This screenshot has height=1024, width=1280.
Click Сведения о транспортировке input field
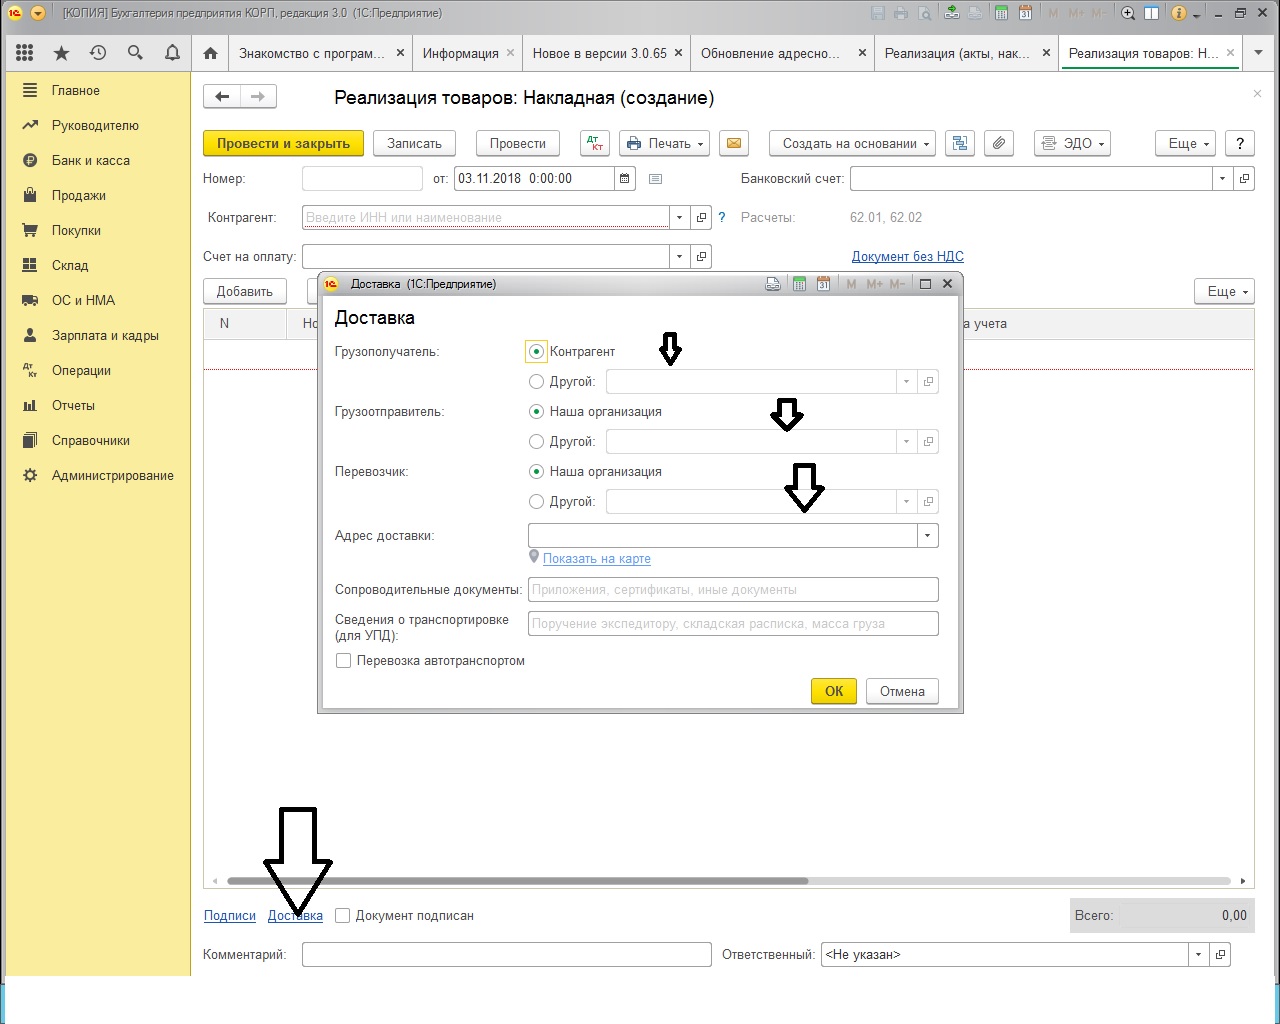pyautogui.click(x=733, y=624)
